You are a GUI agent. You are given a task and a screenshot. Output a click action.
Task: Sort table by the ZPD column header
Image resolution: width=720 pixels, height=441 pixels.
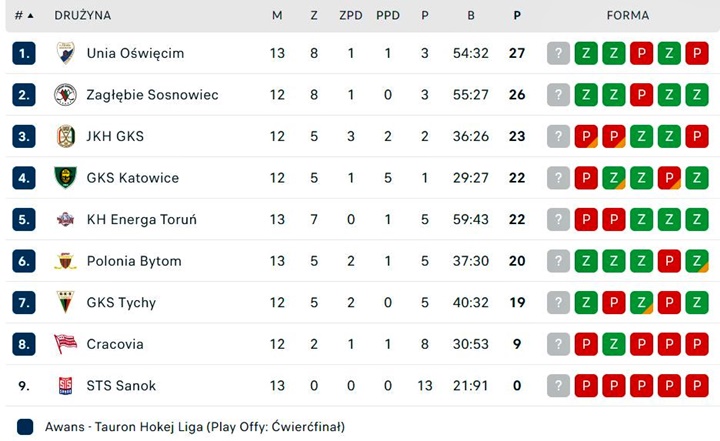pyautogui.click(x=351, y=16)
